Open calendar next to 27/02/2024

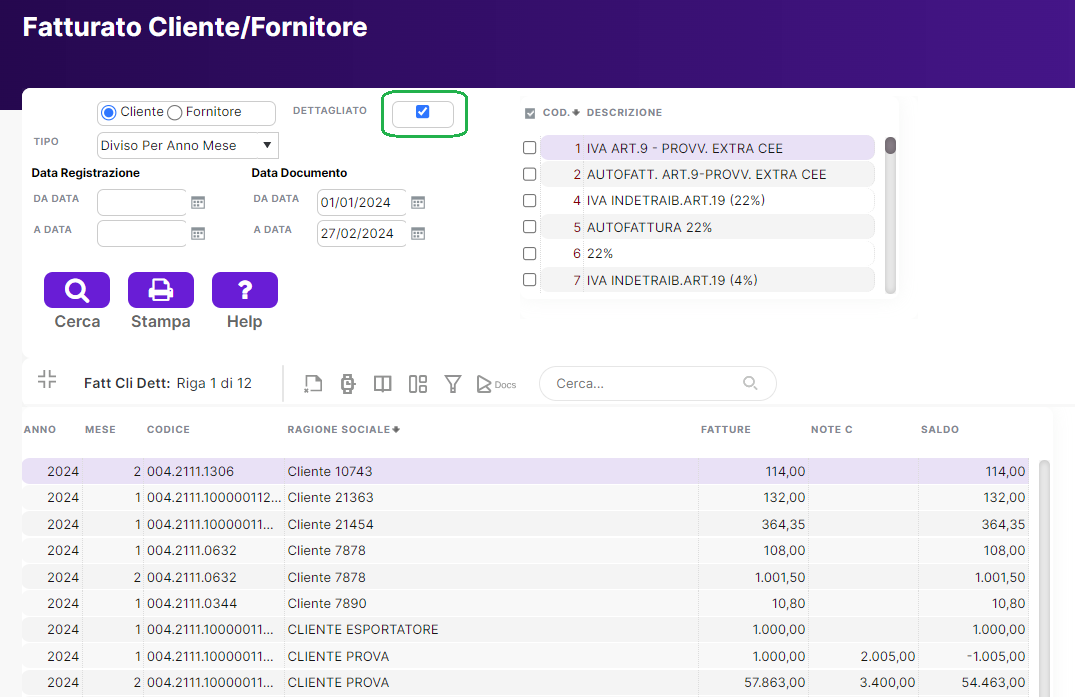click(418, 234)
